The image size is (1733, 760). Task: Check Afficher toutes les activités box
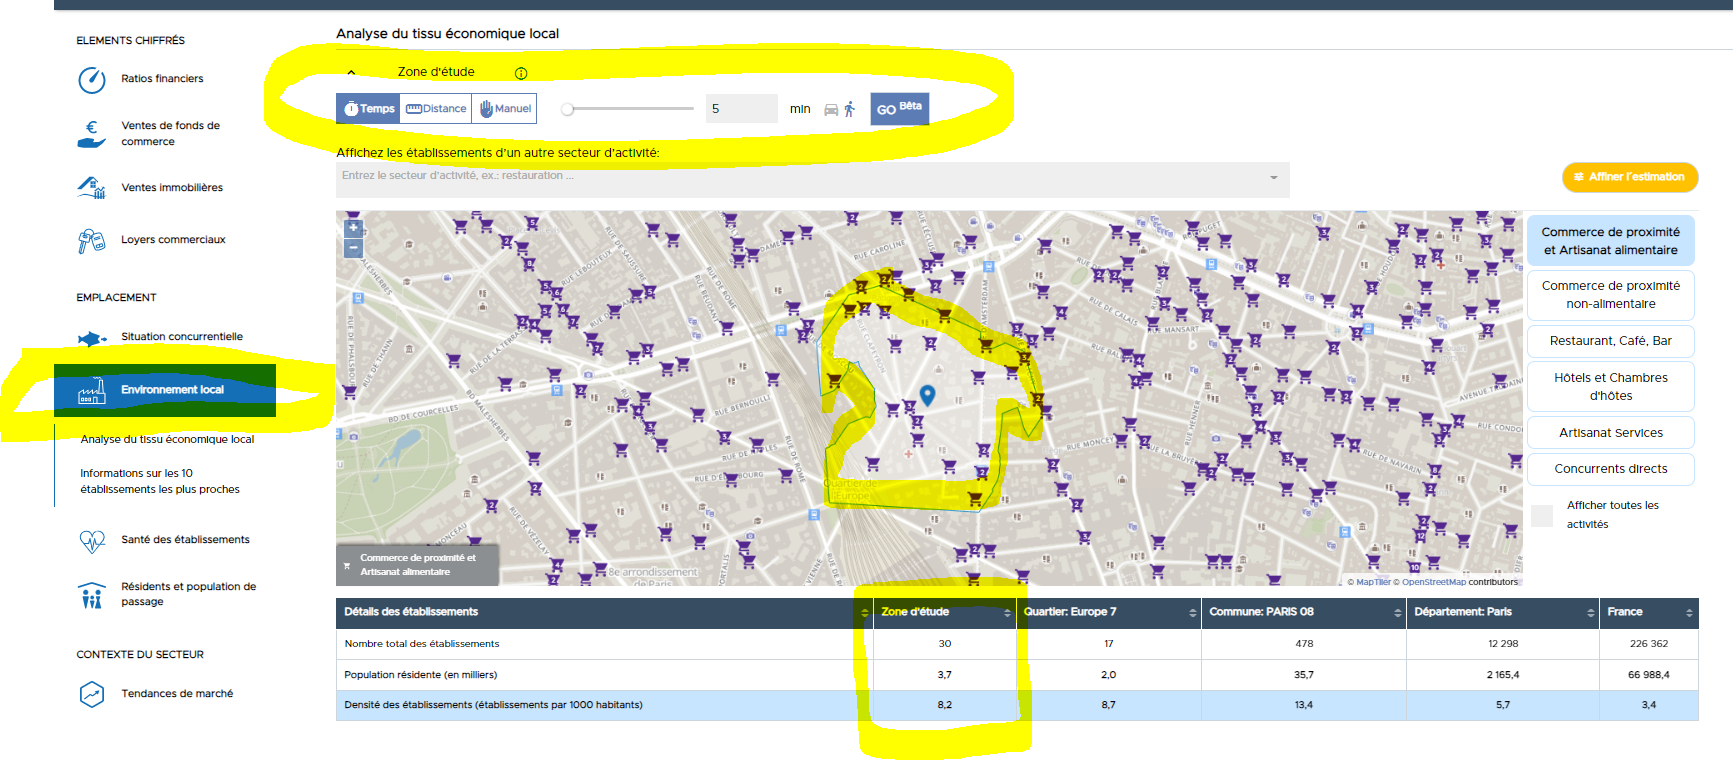click(x=1542, y=515)
